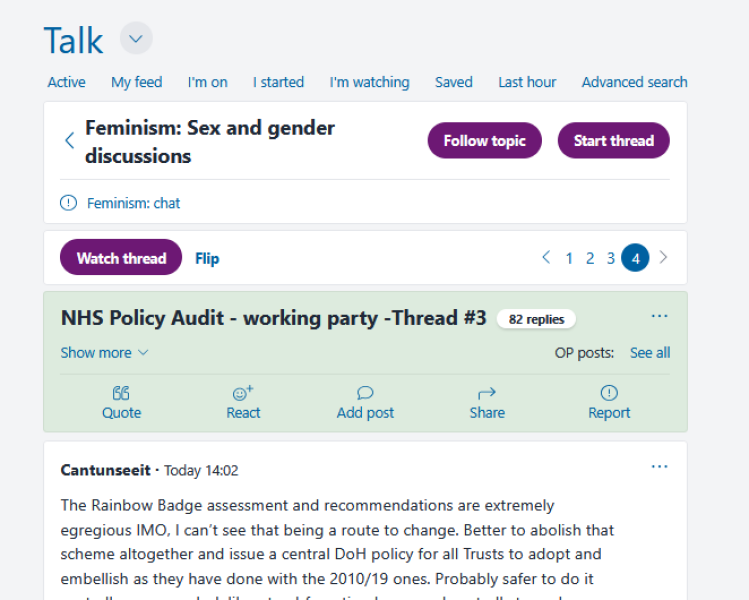Expand the Show more section

pyautogui.click(x=104, y=353)
